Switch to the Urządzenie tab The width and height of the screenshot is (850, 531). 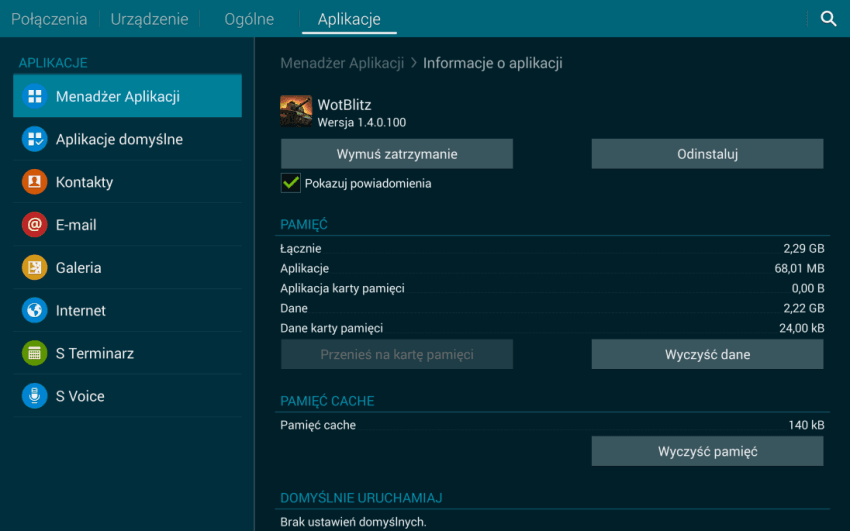(x=150, y=19)
